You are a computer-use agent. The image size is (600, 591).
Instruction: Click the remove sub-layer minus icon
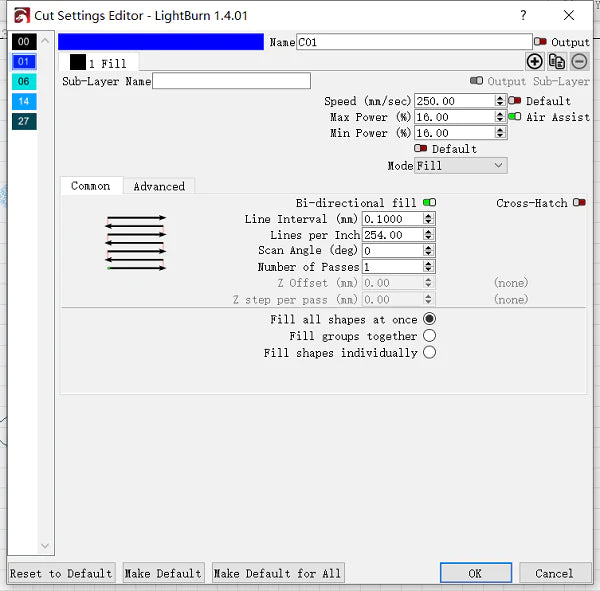pyautogui.click(x=579, y=62)
